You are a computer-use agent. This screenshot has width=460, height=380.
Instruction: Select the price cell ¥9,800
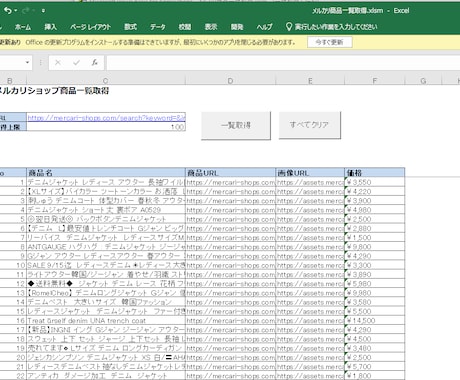click(375, 247)
